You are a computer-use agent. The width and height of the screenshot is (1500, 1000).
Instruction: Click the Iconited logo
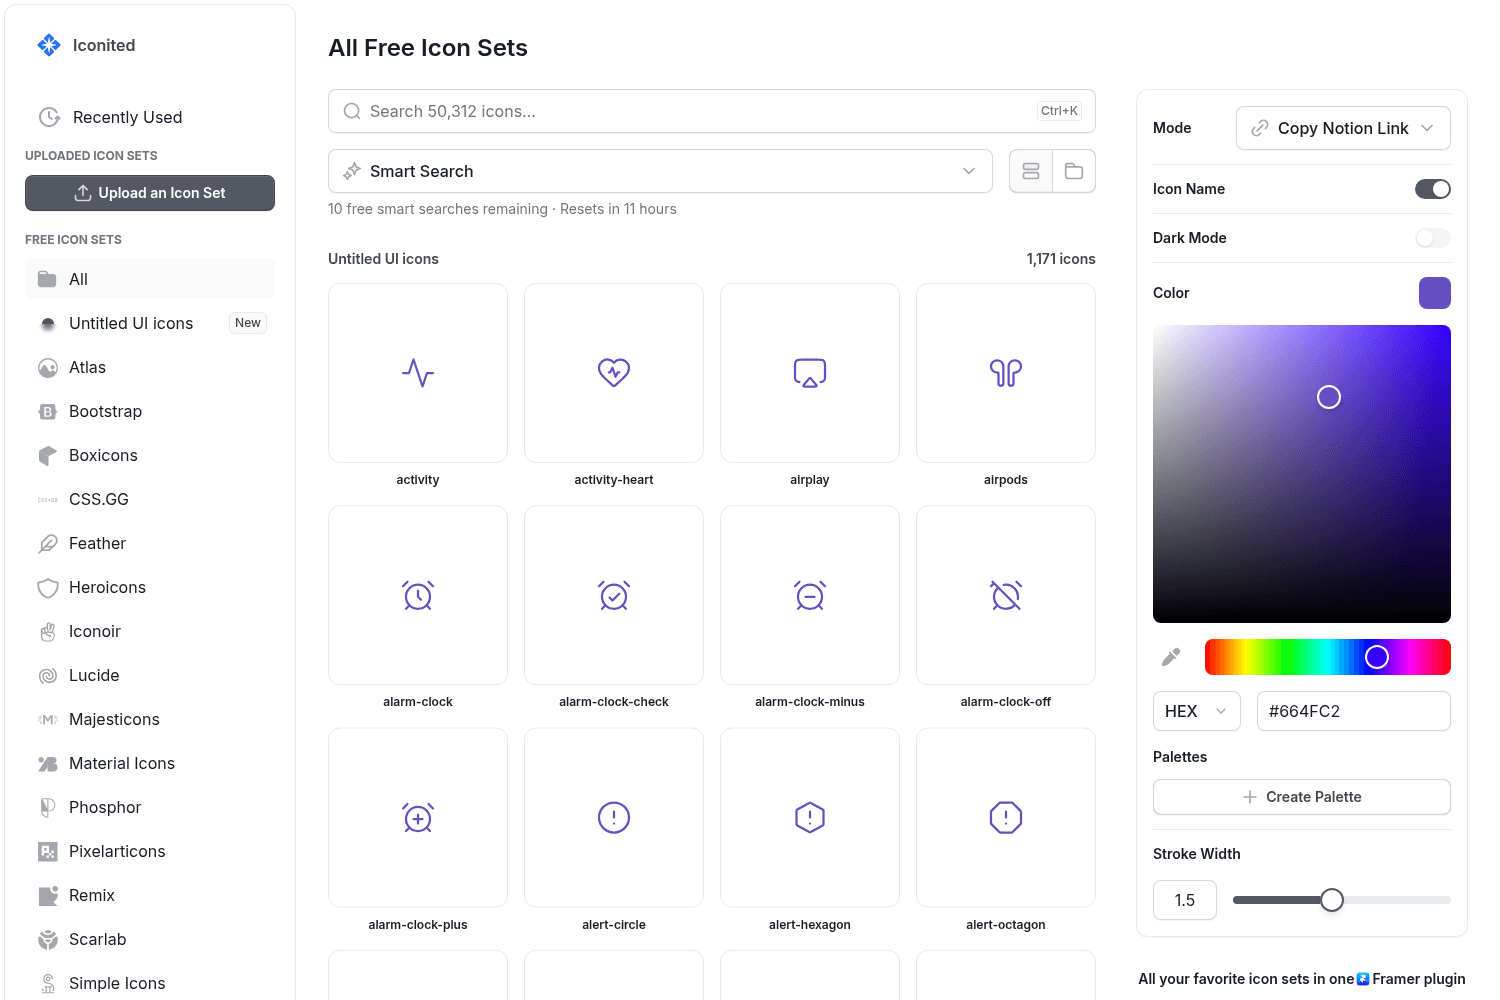pyautogui.click(x=49, y=45)
